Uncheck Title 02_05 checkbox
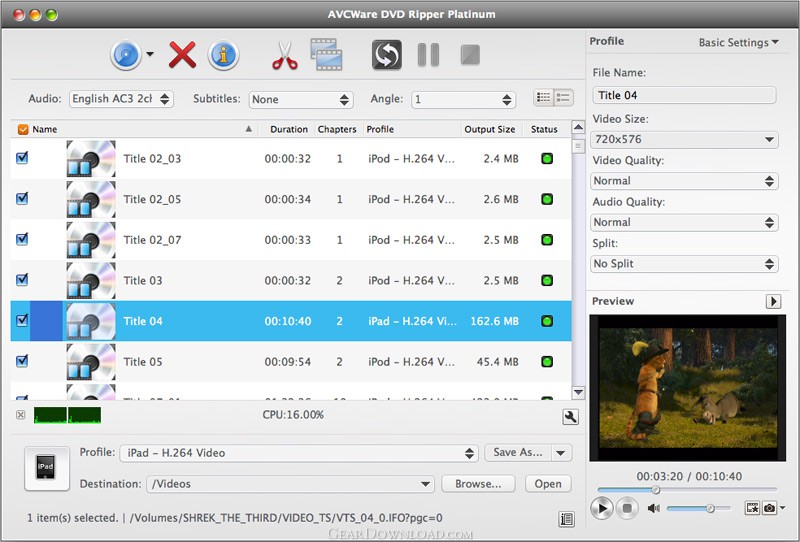 pos(22,199)
